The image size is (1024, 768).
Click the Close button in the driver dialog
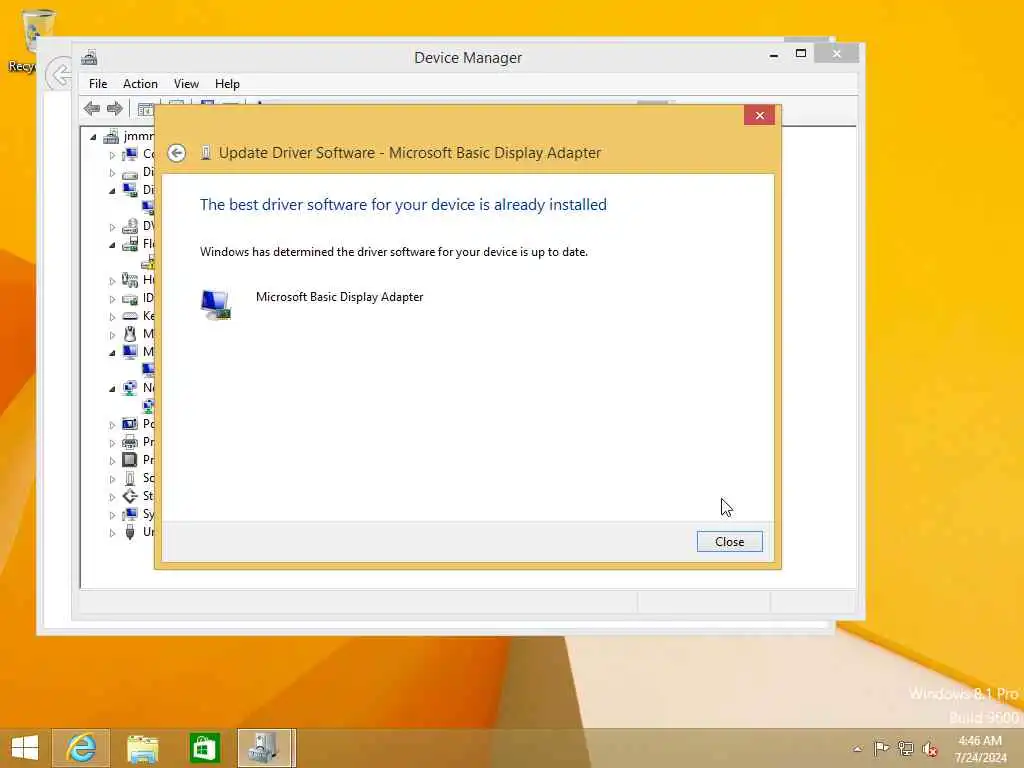pos(729,541)
